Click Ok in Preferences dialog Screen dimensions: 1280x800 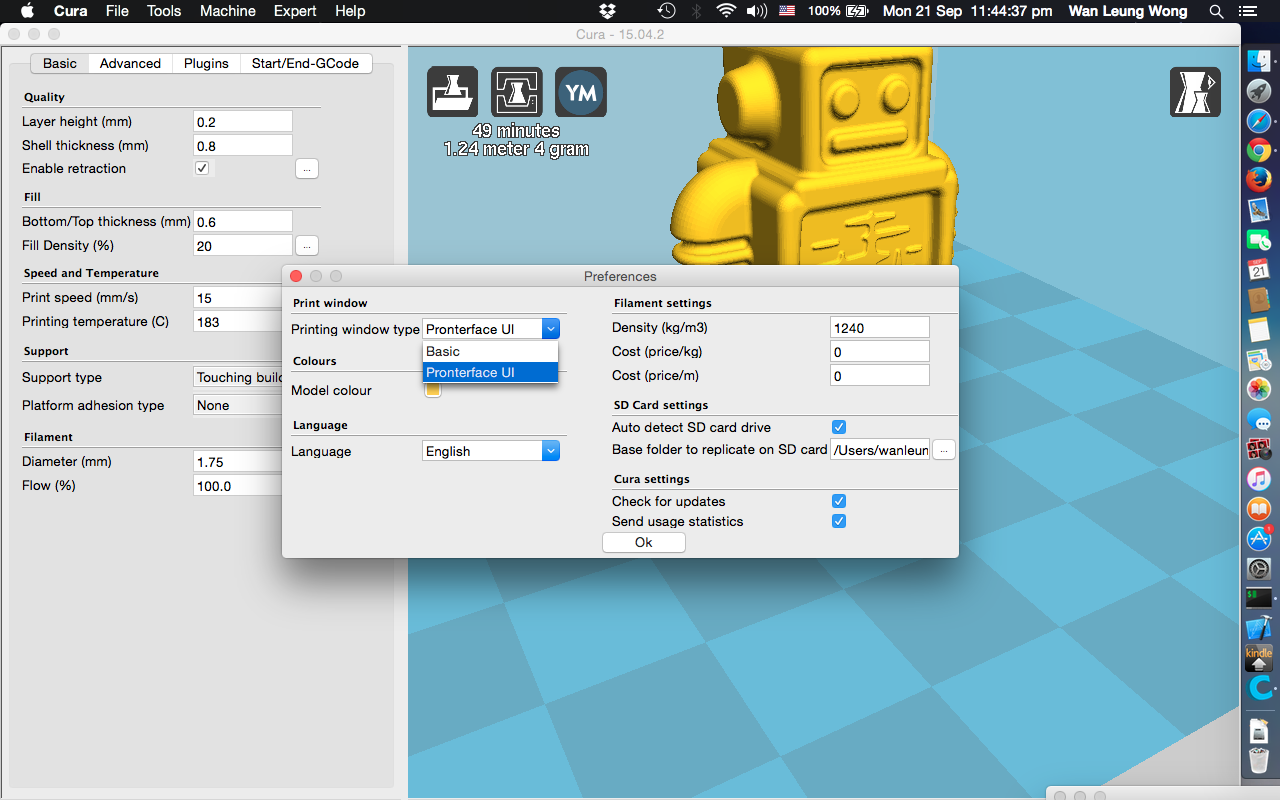(x=644, y=542)
